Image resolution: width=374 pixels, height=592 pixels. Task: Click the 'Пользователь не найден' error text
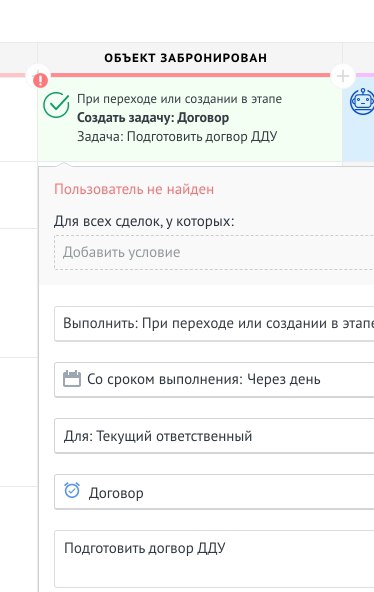pyautogui.click(x=134, y=189)
